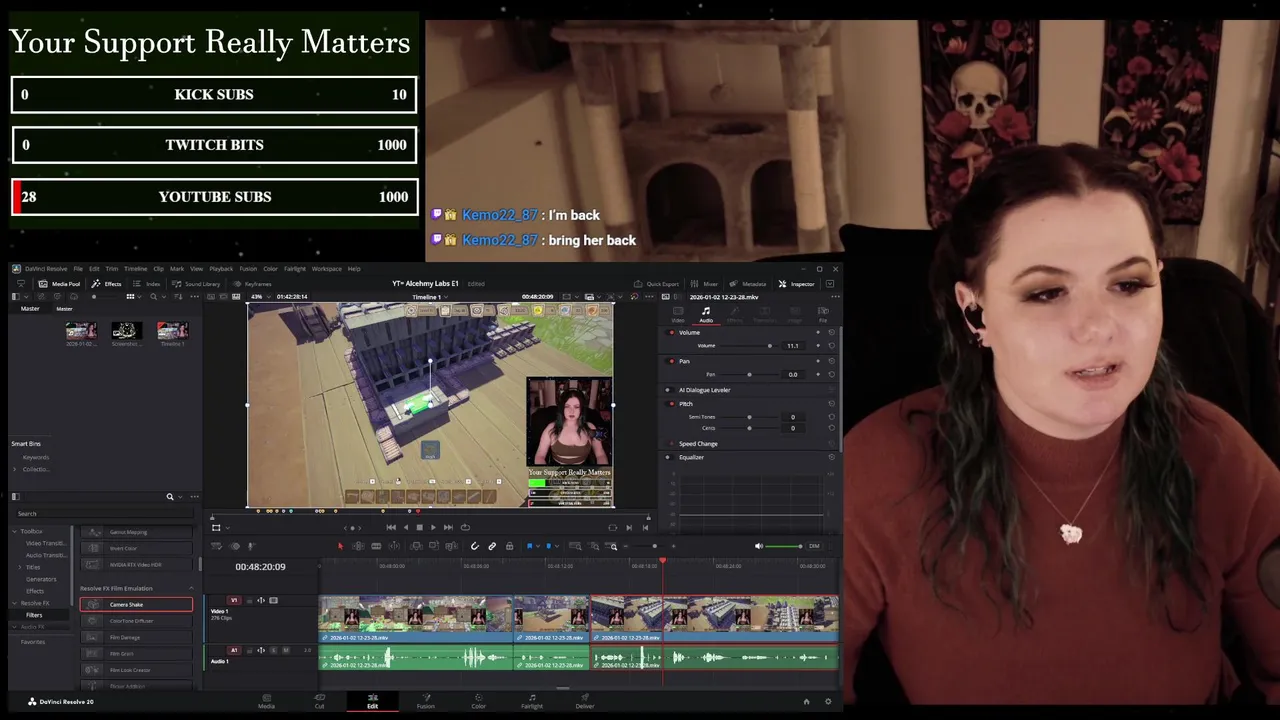The width and height of the screenshot is (1280, 720).
Task: Open the Timeline menu
Action: tap(136, 269)
